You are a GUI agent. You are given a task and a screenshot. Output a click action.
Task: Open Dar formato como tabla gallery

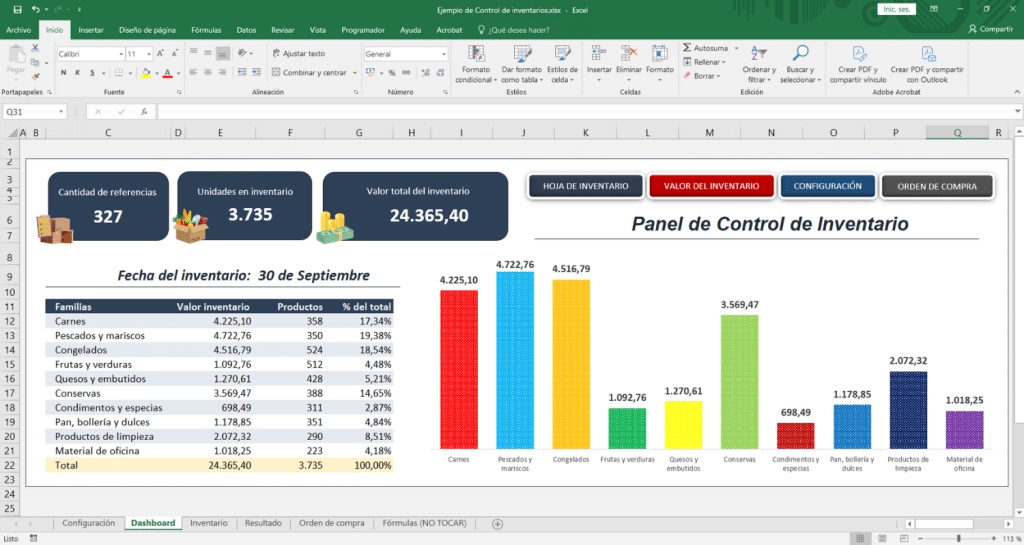pos(522,64)
